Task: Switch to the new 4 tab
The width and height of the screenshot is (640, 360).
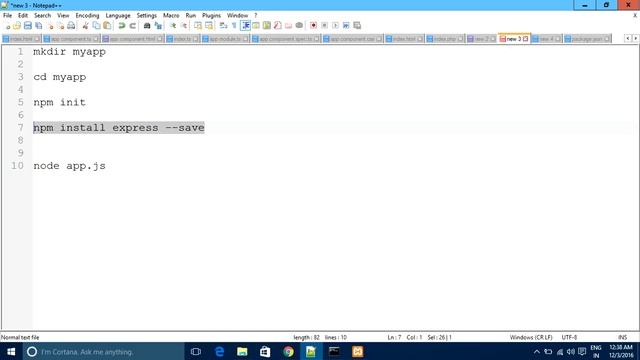Action: pos(547,39)
